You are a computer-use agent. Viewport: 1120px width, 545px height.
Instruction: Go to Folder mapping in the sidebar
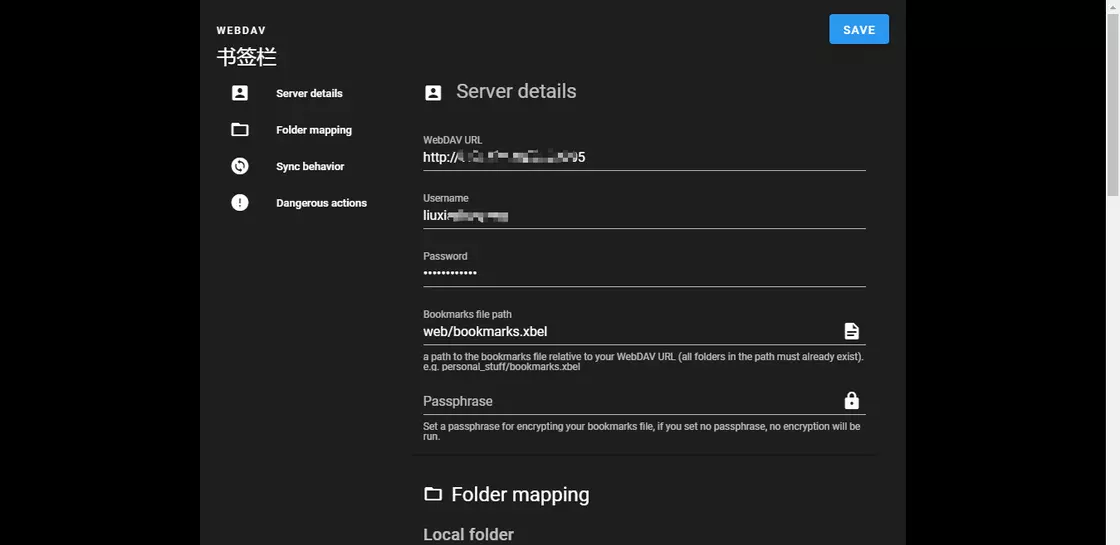click(x=314, y=130)
